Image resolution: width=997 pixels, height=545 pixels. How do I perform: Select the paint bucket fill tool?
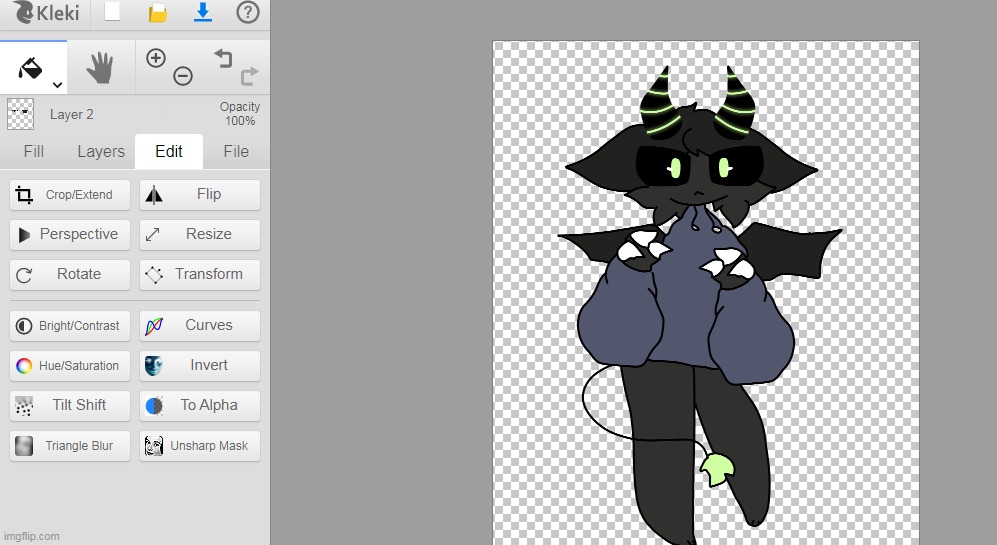pyautogui.click(x=30, y=67)
